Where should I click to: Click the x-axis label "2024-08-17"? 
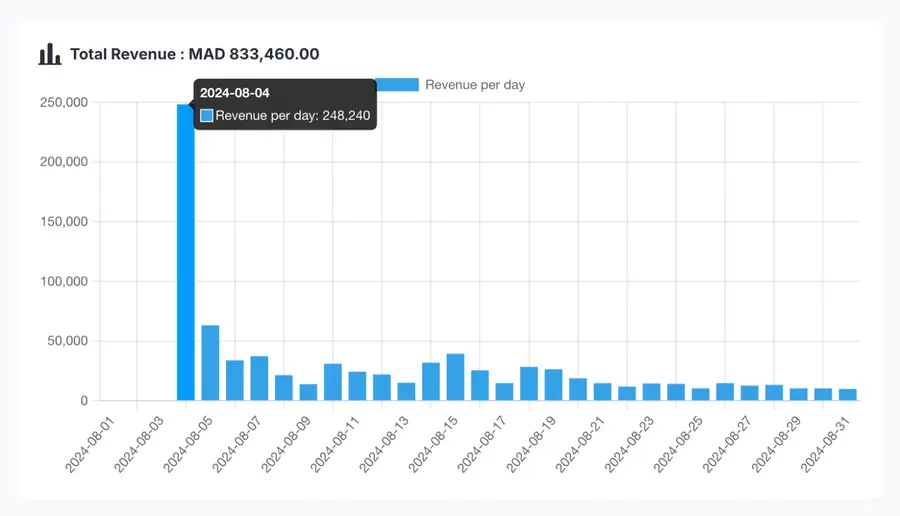[482, 444]
